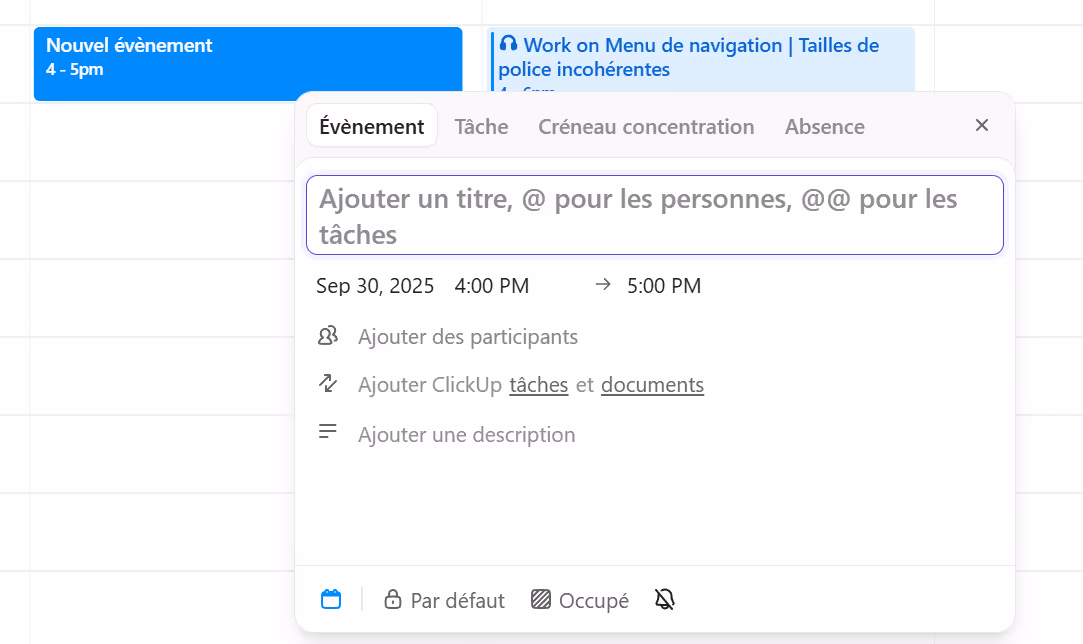Toggle availability from Occupé
This screenshot has width=1083, height=644.
pos(594,600)
